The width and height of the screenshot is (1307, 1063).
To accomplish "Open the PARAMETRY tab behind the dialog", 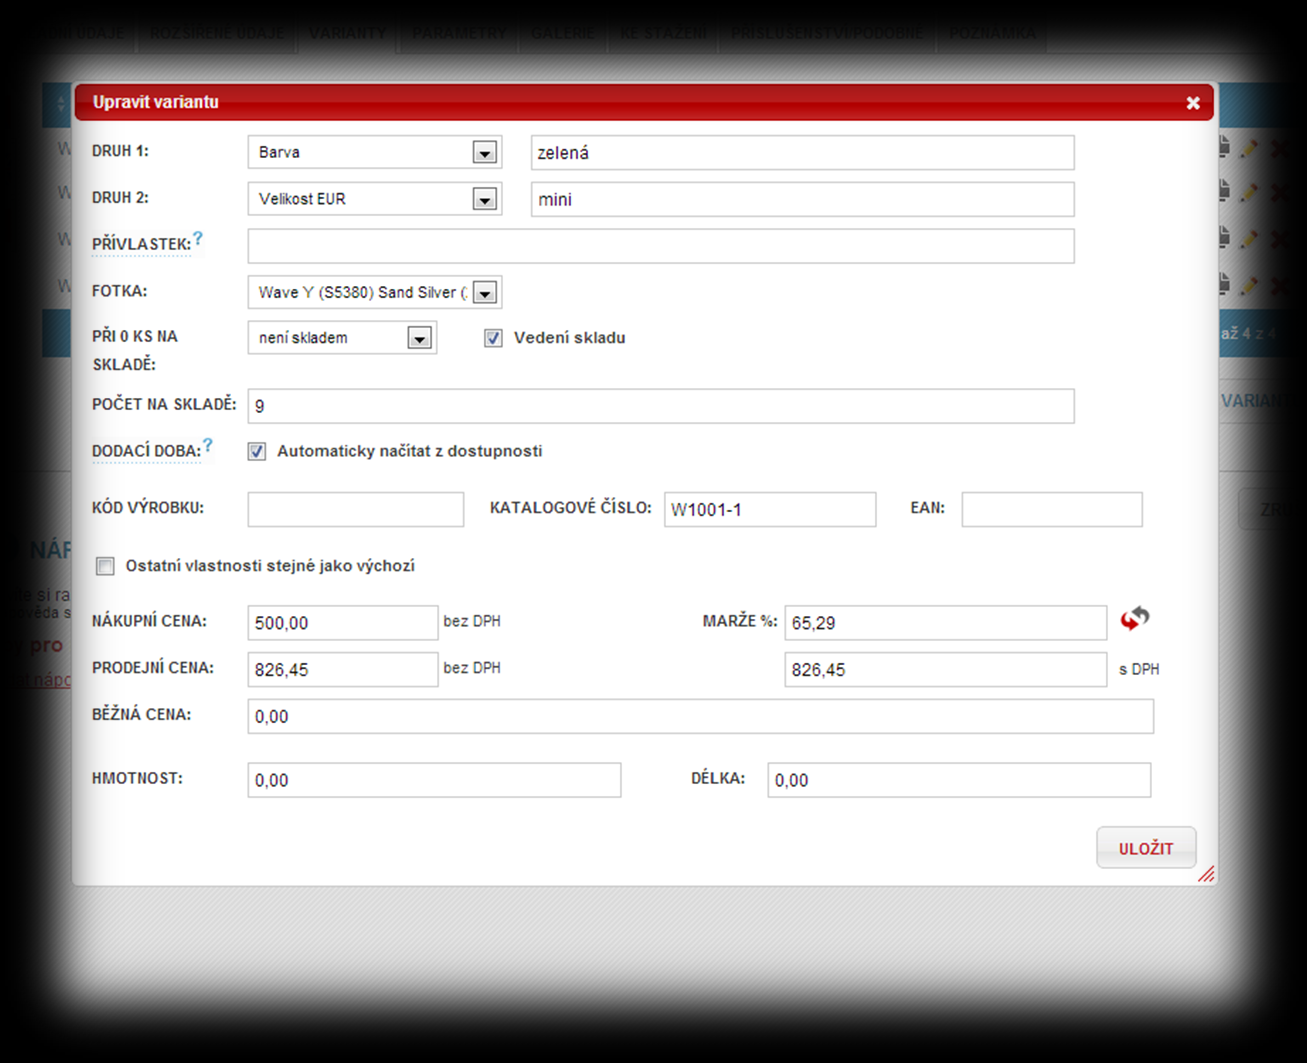I will pos(459,33).
